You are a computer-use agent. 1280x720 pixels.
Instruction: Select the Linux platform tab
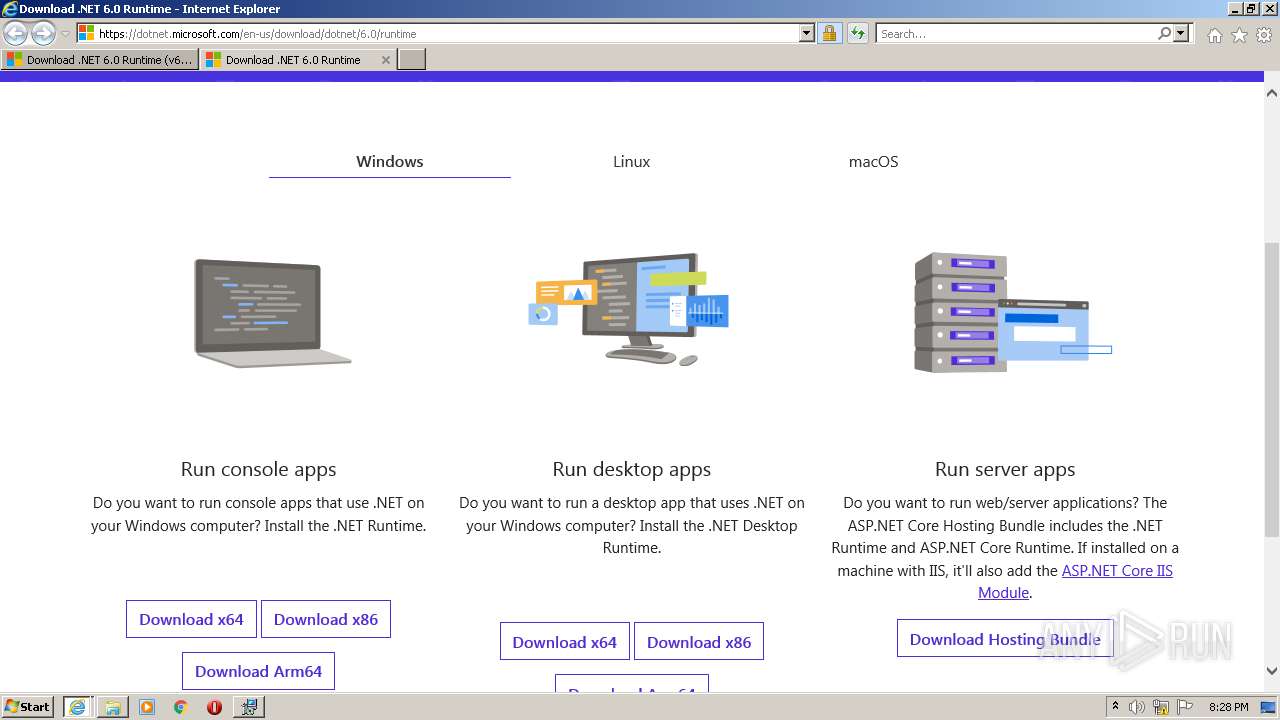(x=631, y=161)
